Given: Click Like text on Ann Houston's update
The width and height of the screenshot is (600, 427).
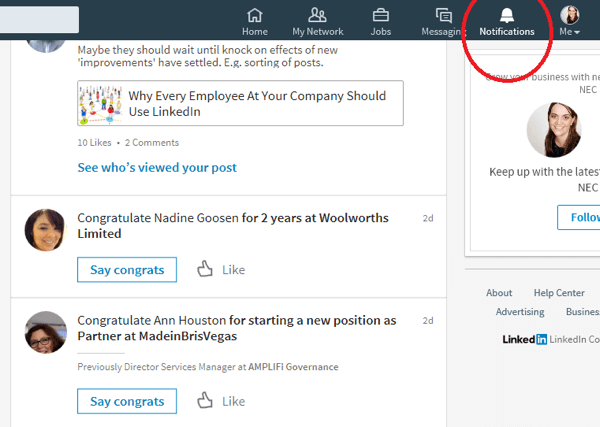Looking at the screenshot, I should pyautogui.click(x=233, y=401).
